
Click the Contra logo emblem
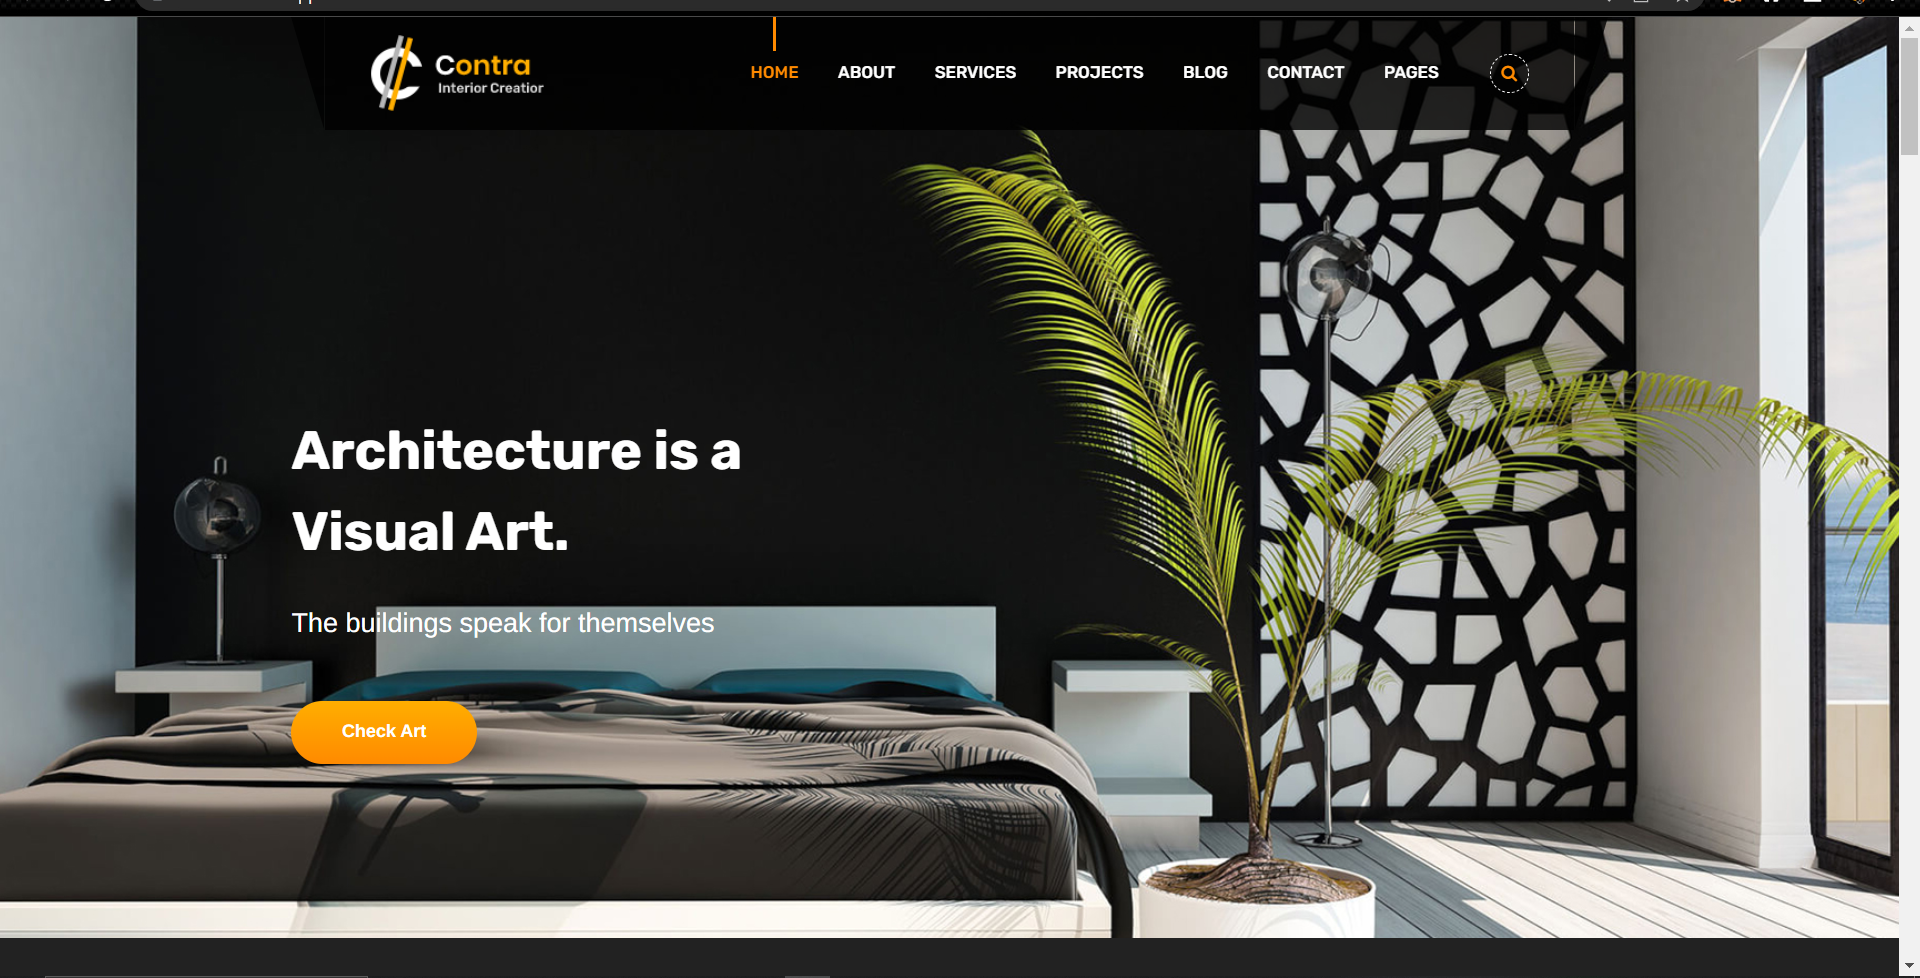396,73
